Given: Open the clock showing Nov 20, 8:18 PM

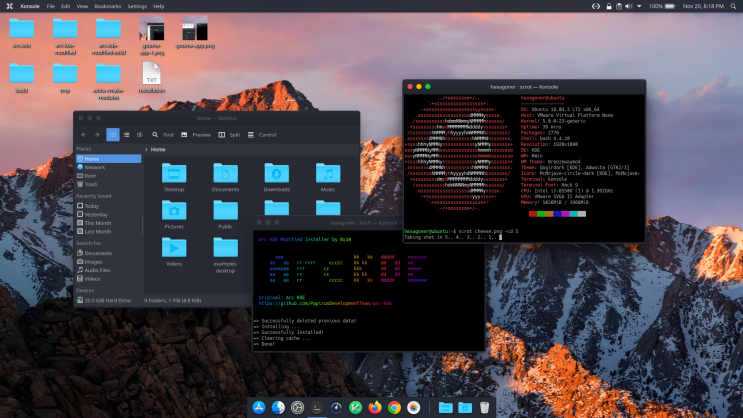Looking at the screenshot, I should 703,6.
